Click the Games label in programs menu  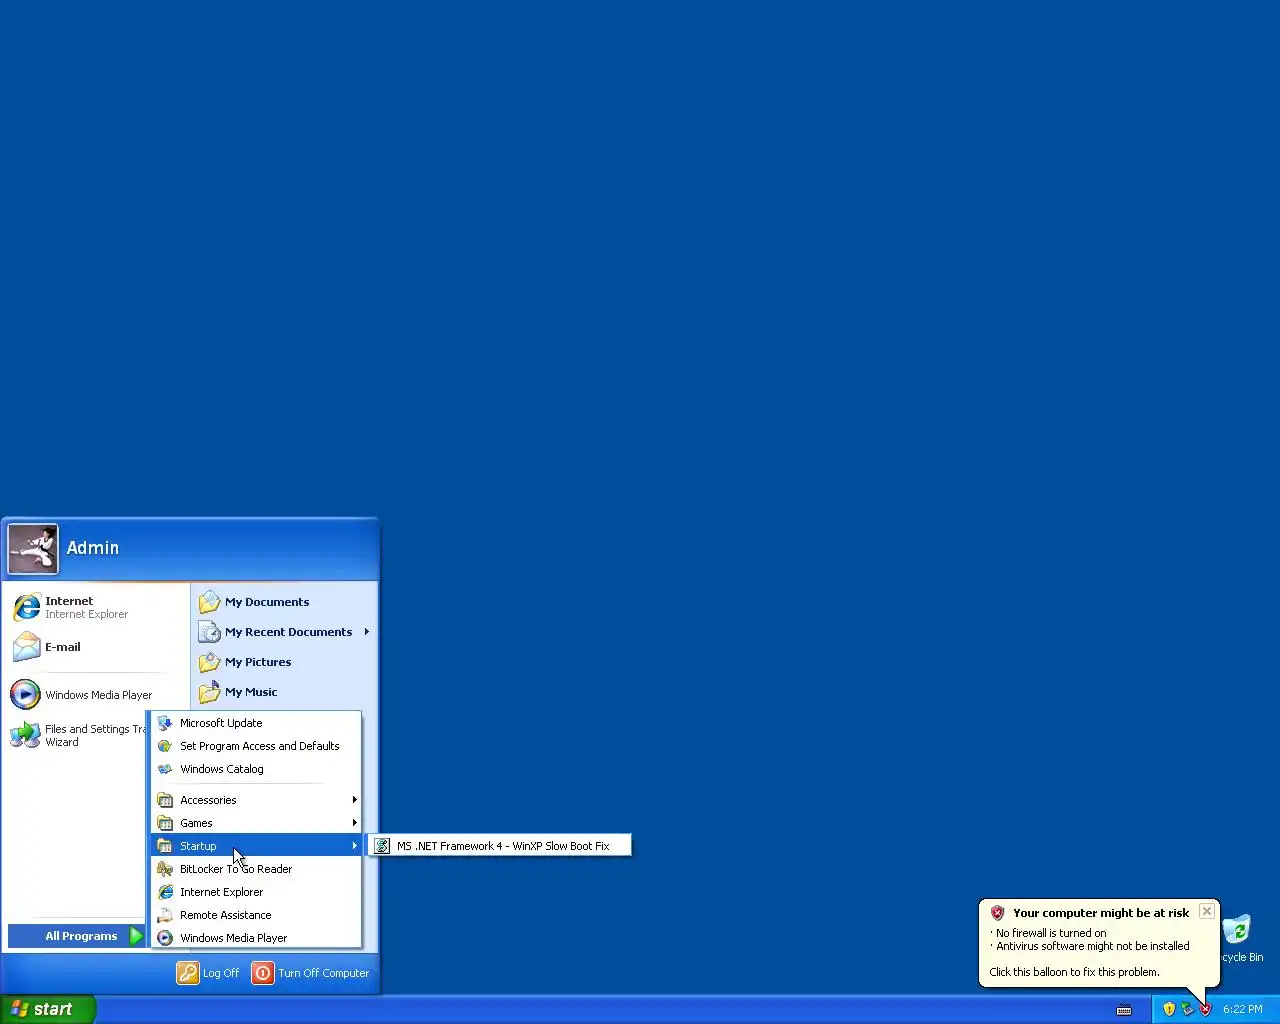[x=196, y=823]
